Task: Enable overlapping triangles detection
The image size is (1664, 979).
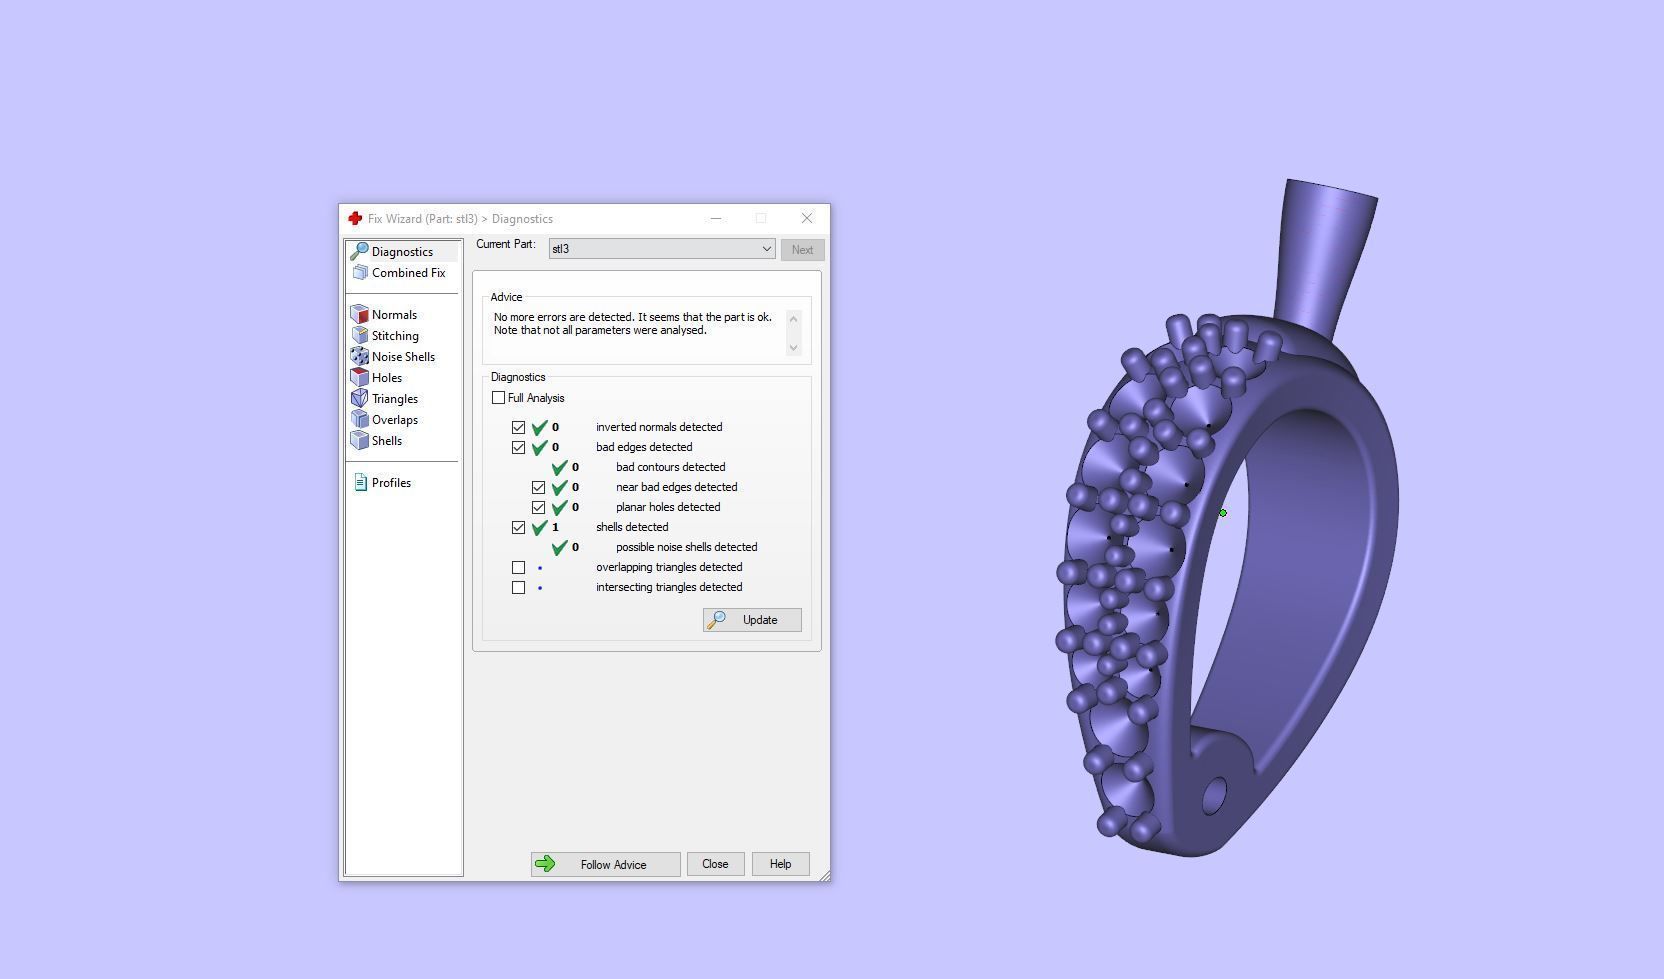Action: point(518,567)
